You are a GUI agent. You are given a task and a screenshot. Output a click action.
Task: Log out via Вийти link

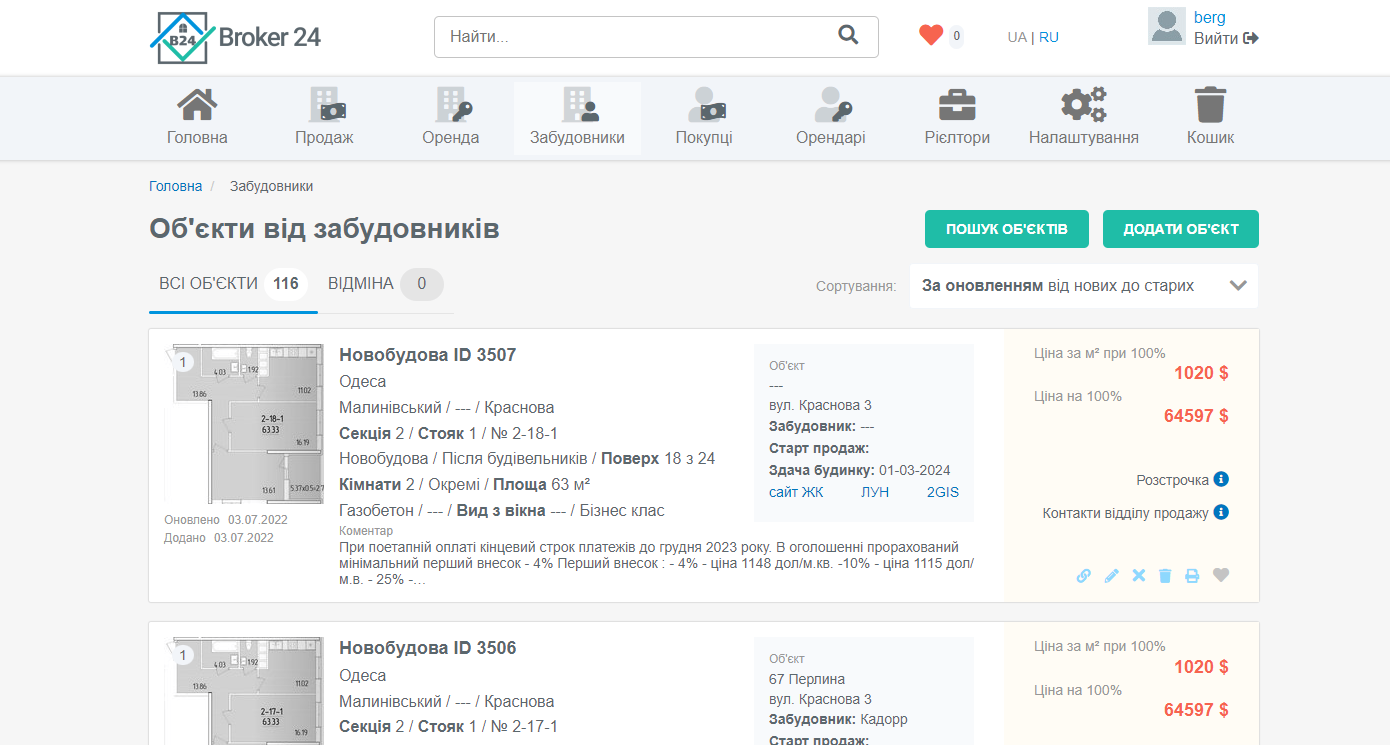point(1226,38)
